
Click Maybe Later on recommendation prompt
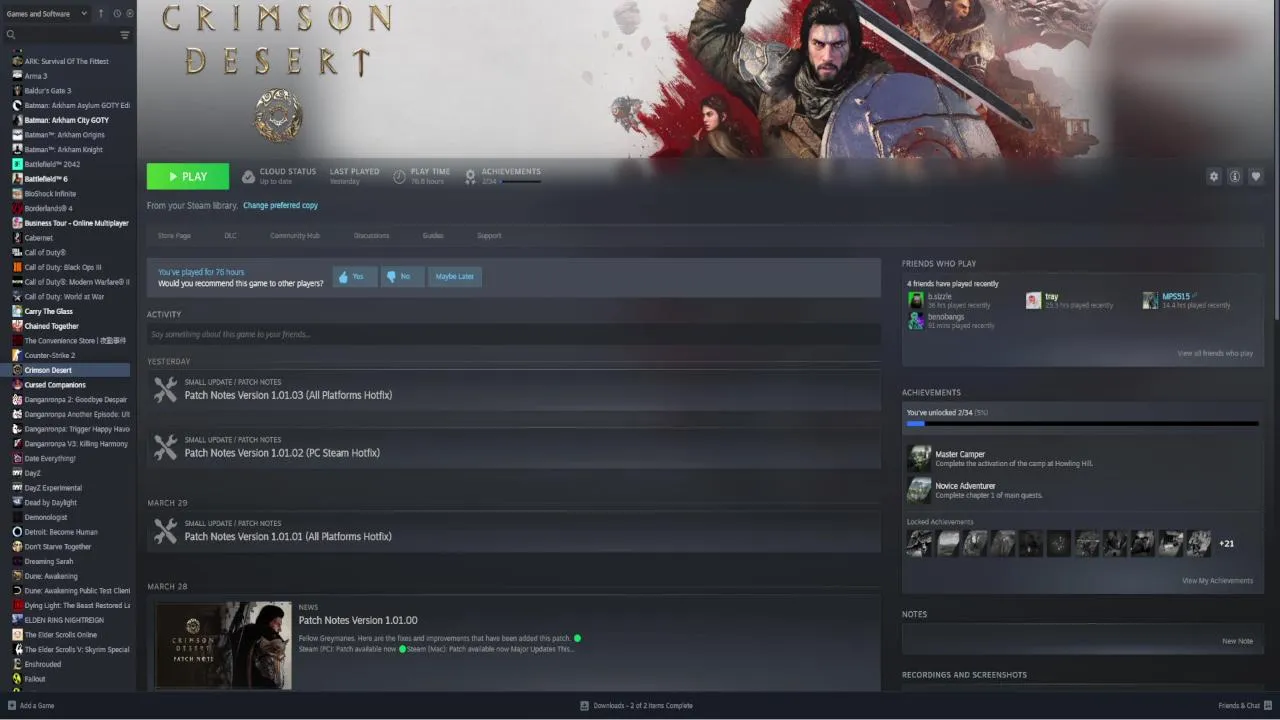(x=455, y=276)
